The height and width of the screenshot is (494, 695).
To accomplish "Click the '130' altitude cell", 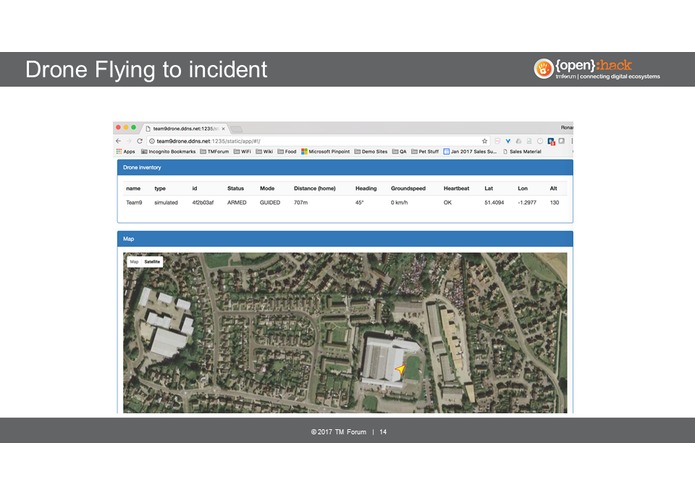I will 554,202.
